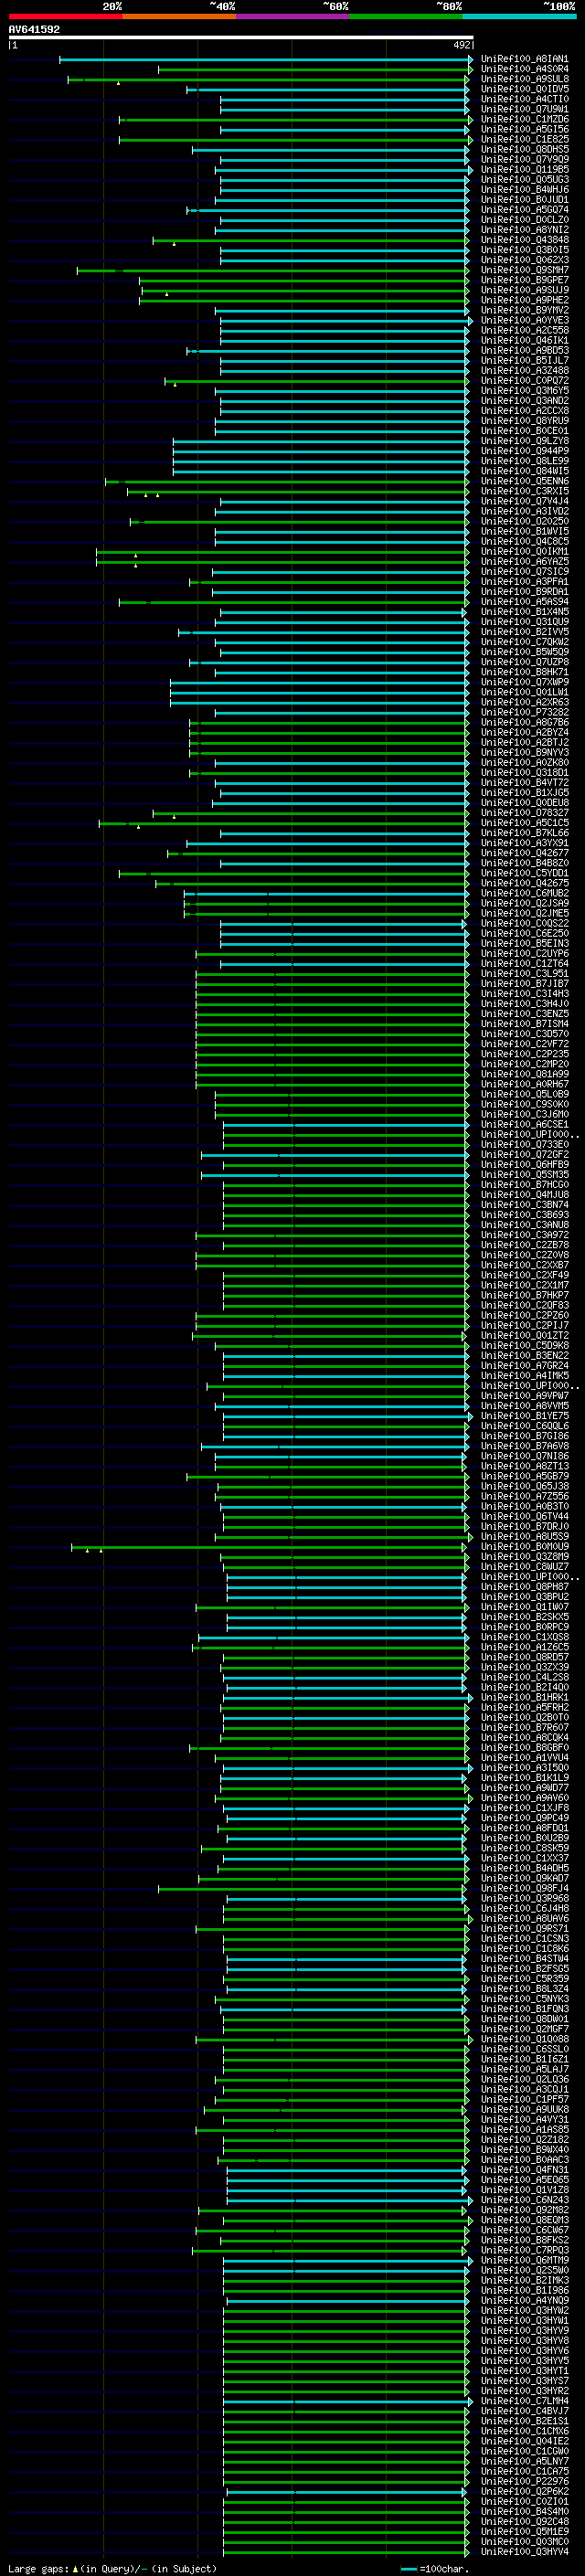Select hit UniRef100_A0B3T0
The width and height of the screenshot is (585, 2576).
[524, 1507]
